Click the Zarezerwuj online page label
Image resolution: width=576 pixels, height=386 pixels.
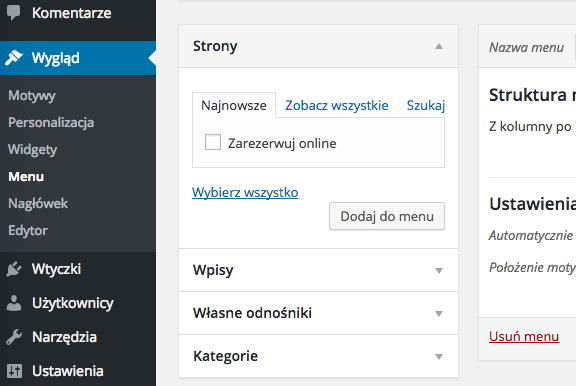coord(282,143)
